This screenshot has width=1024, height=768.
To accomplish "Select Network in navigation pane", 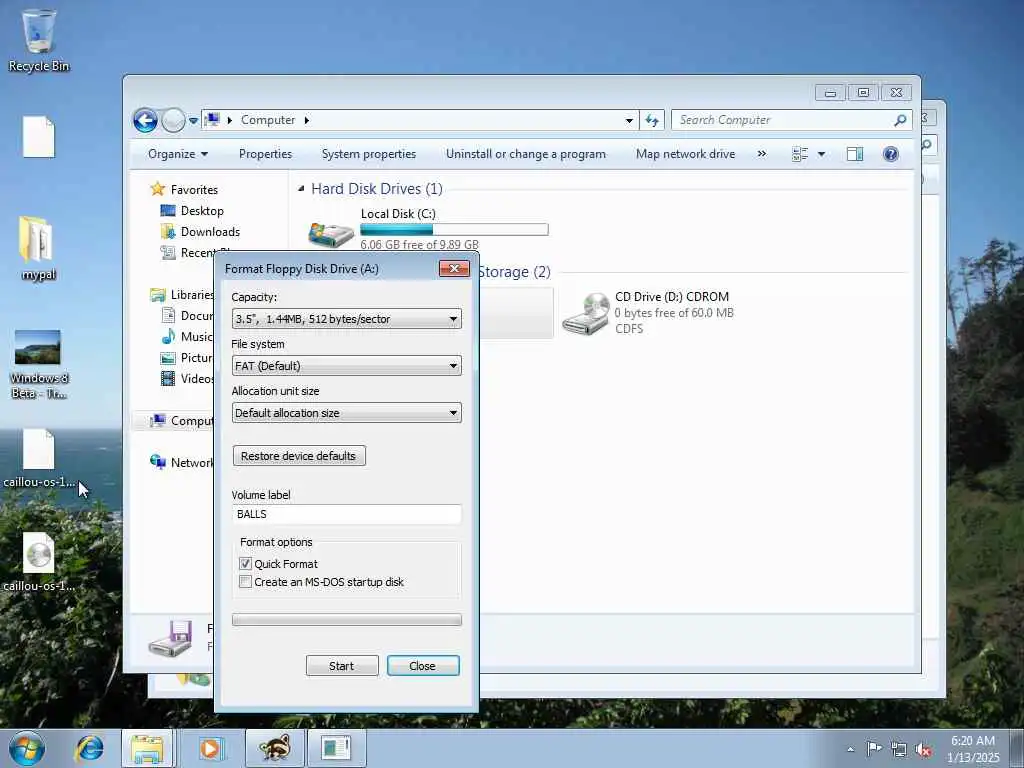I will (x=191, y=463).
